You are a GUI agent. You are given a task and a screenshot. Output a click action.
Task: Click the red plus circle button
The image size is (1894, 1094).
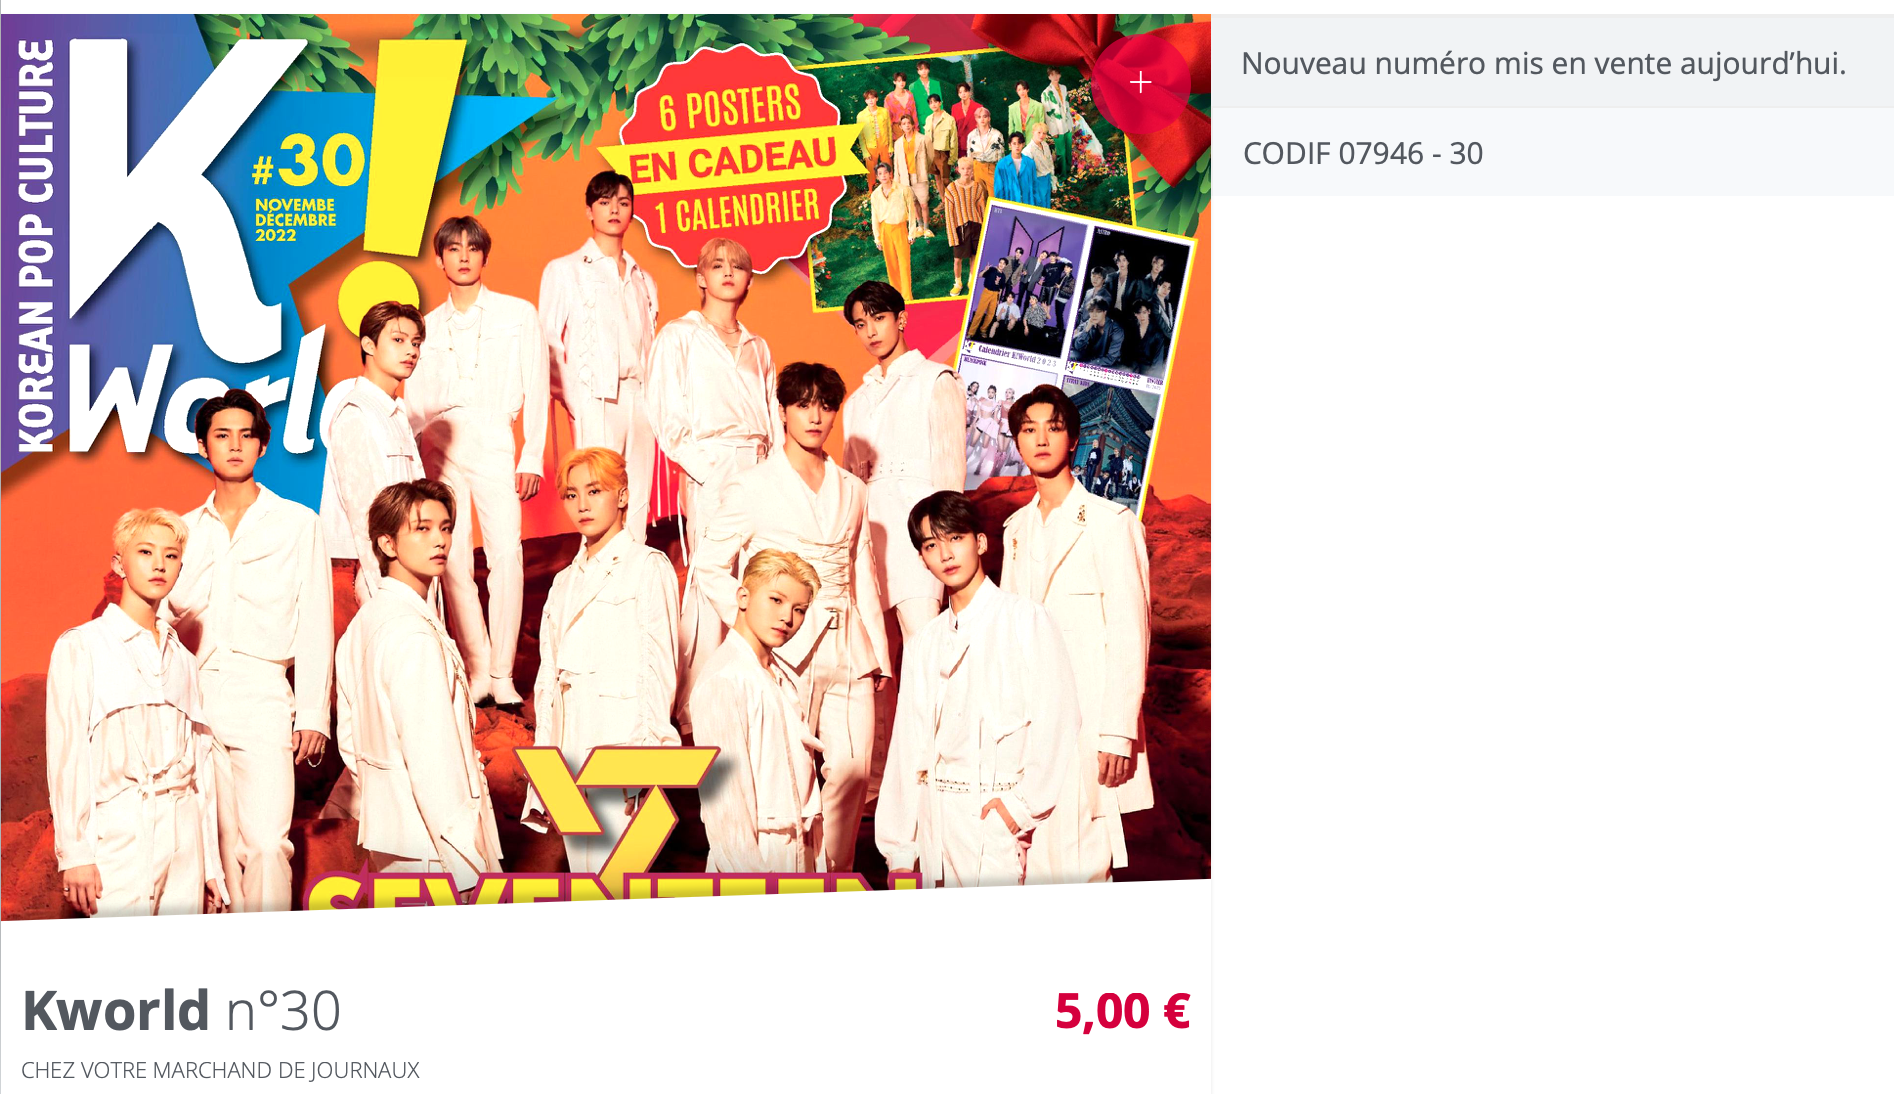click(x=1141, y=83)
